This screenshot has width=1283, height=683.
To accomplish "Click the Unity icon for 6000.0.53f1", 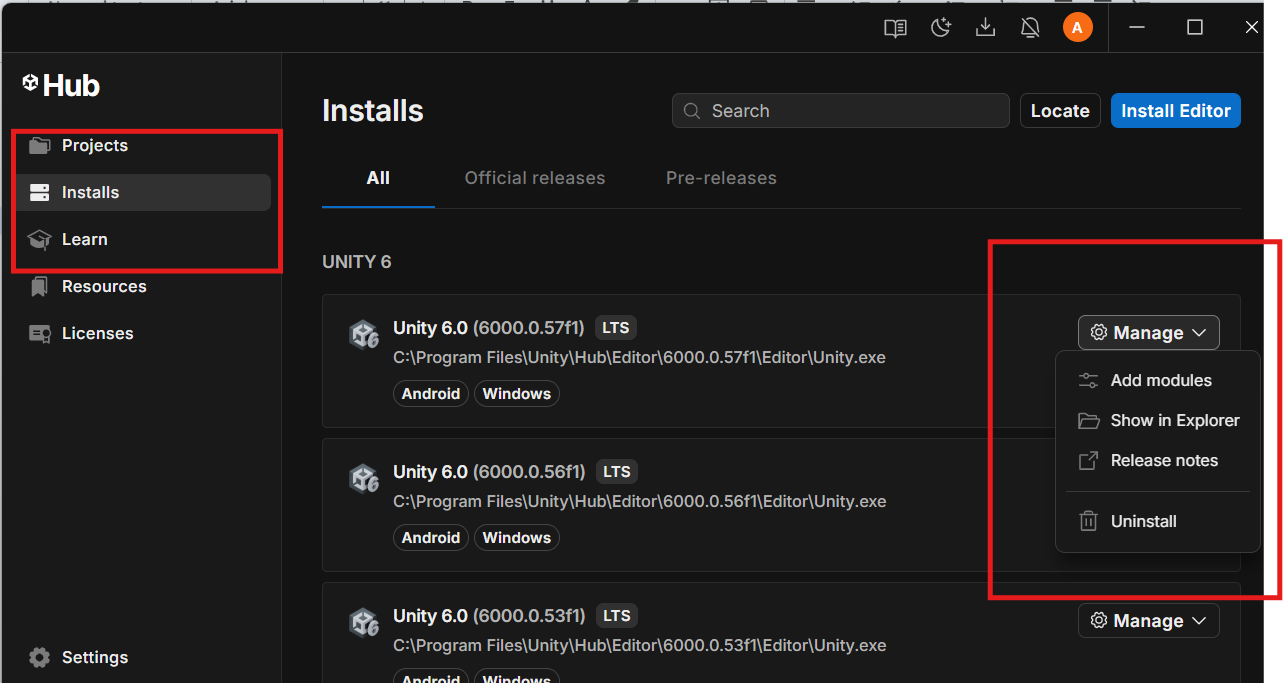I will (x=363, y=623).
